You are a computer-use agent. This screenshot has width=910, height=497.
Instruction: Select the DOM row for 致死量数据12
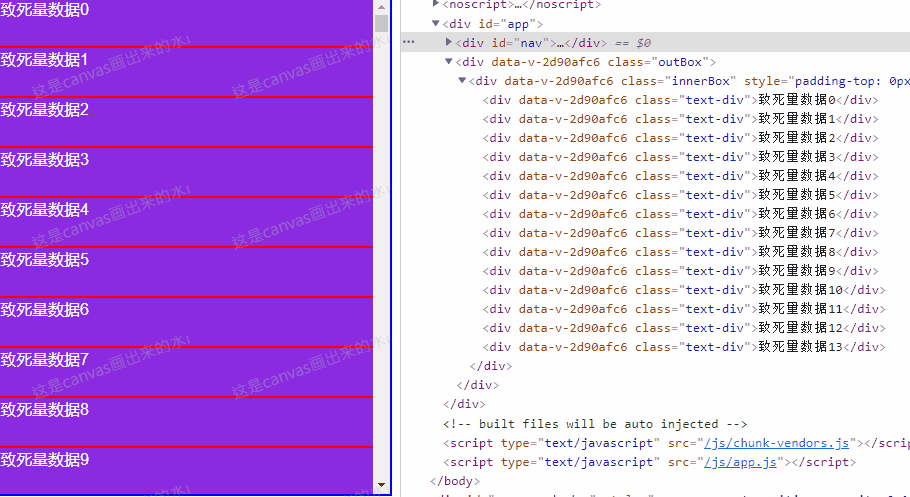point(684,328)
